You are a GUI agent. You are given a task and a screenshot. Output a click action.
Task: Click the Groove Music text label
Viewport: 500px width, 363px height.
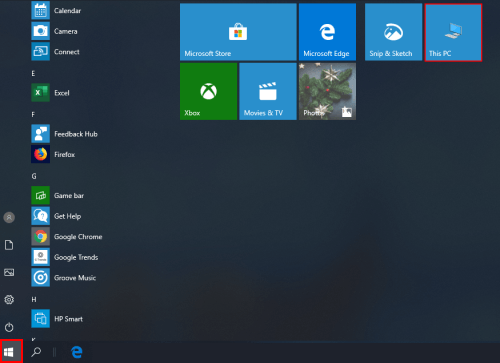pos(75,278)
